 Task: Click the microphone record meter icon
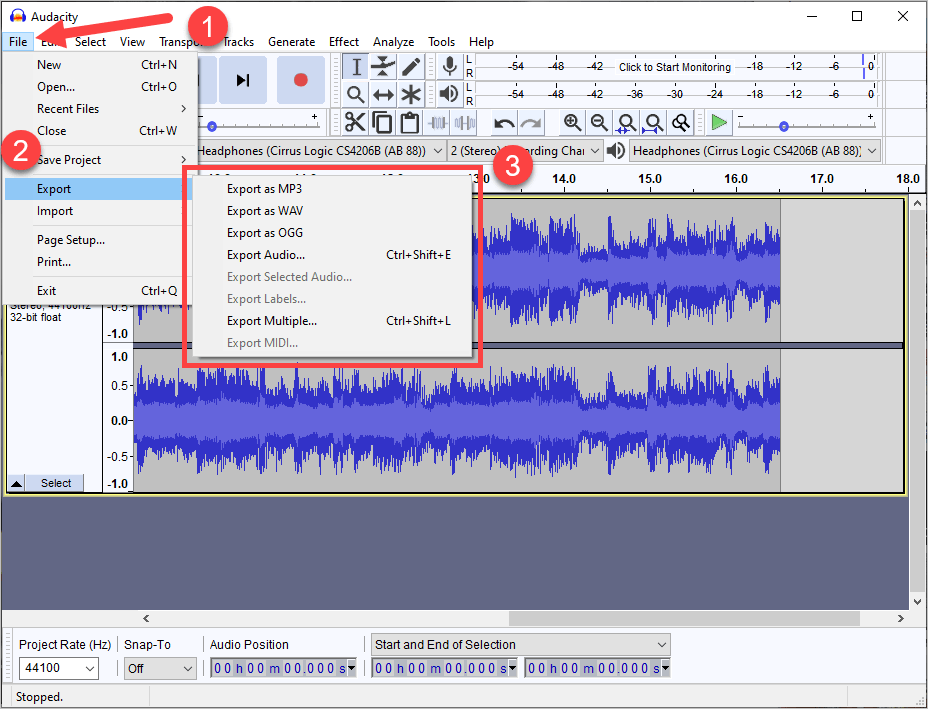point(450,66)
